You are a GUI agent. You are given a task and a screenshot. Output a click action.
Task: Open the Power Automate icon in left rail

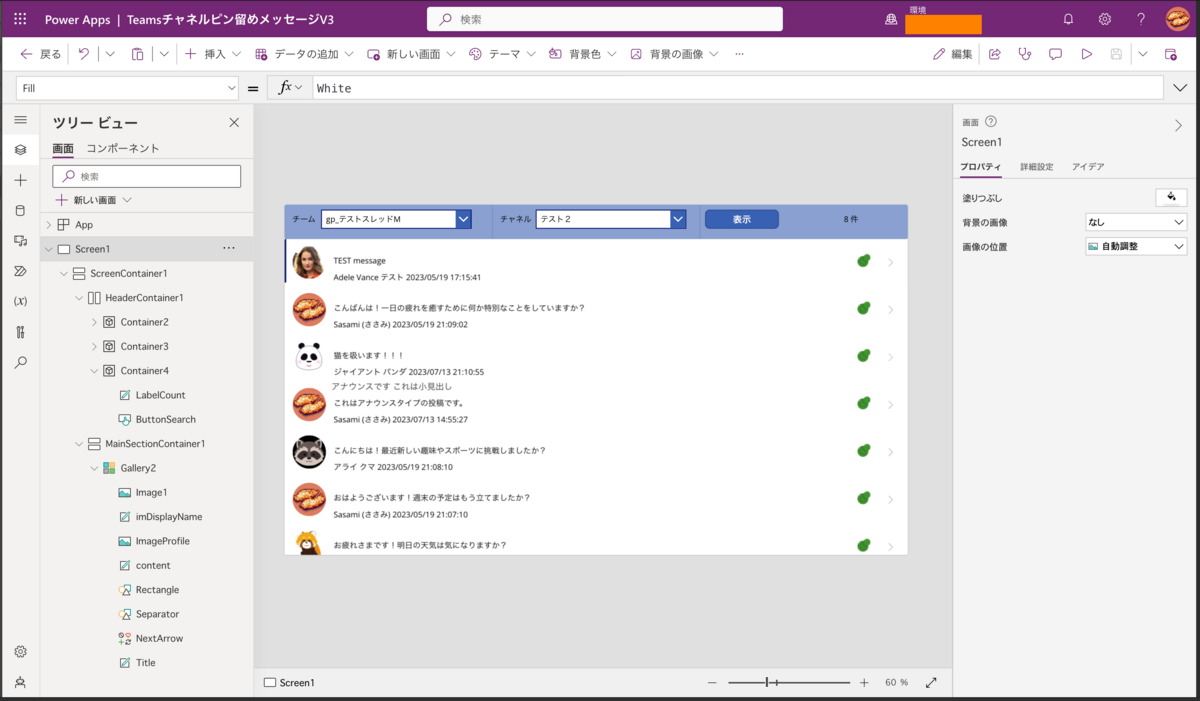(20, 271)
